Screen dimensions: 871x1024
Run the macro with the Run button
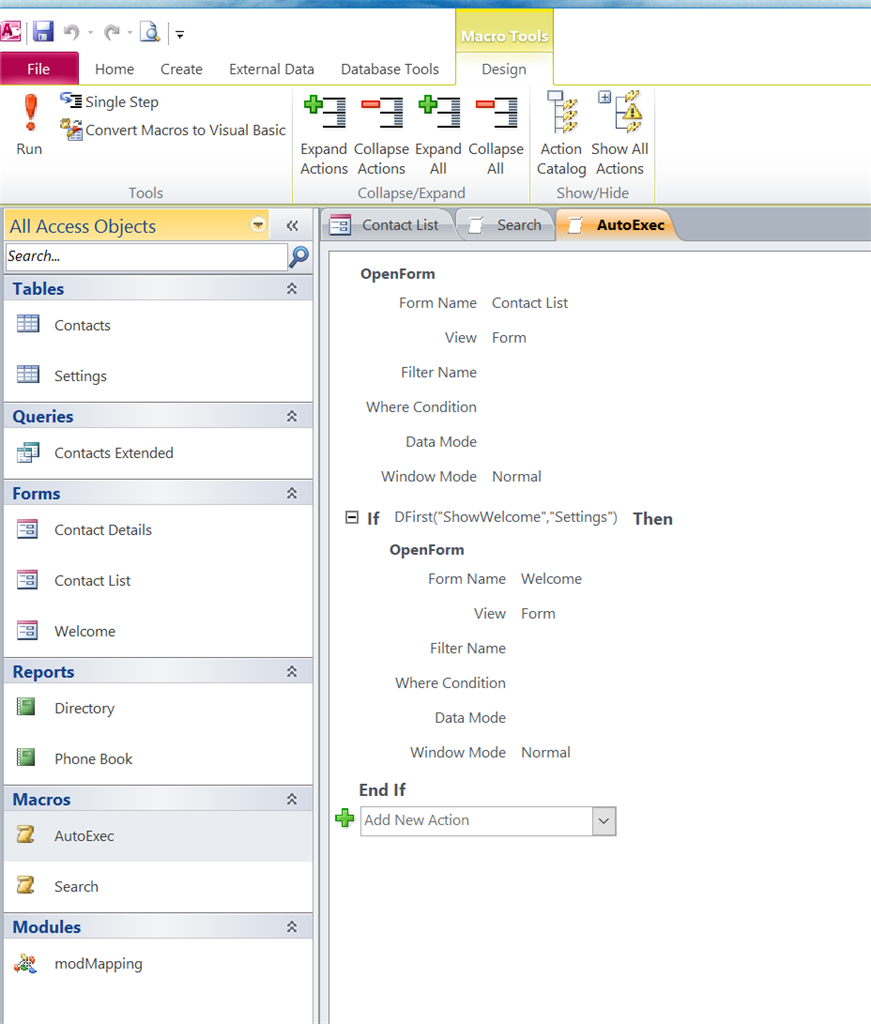(x=29, y=125)
